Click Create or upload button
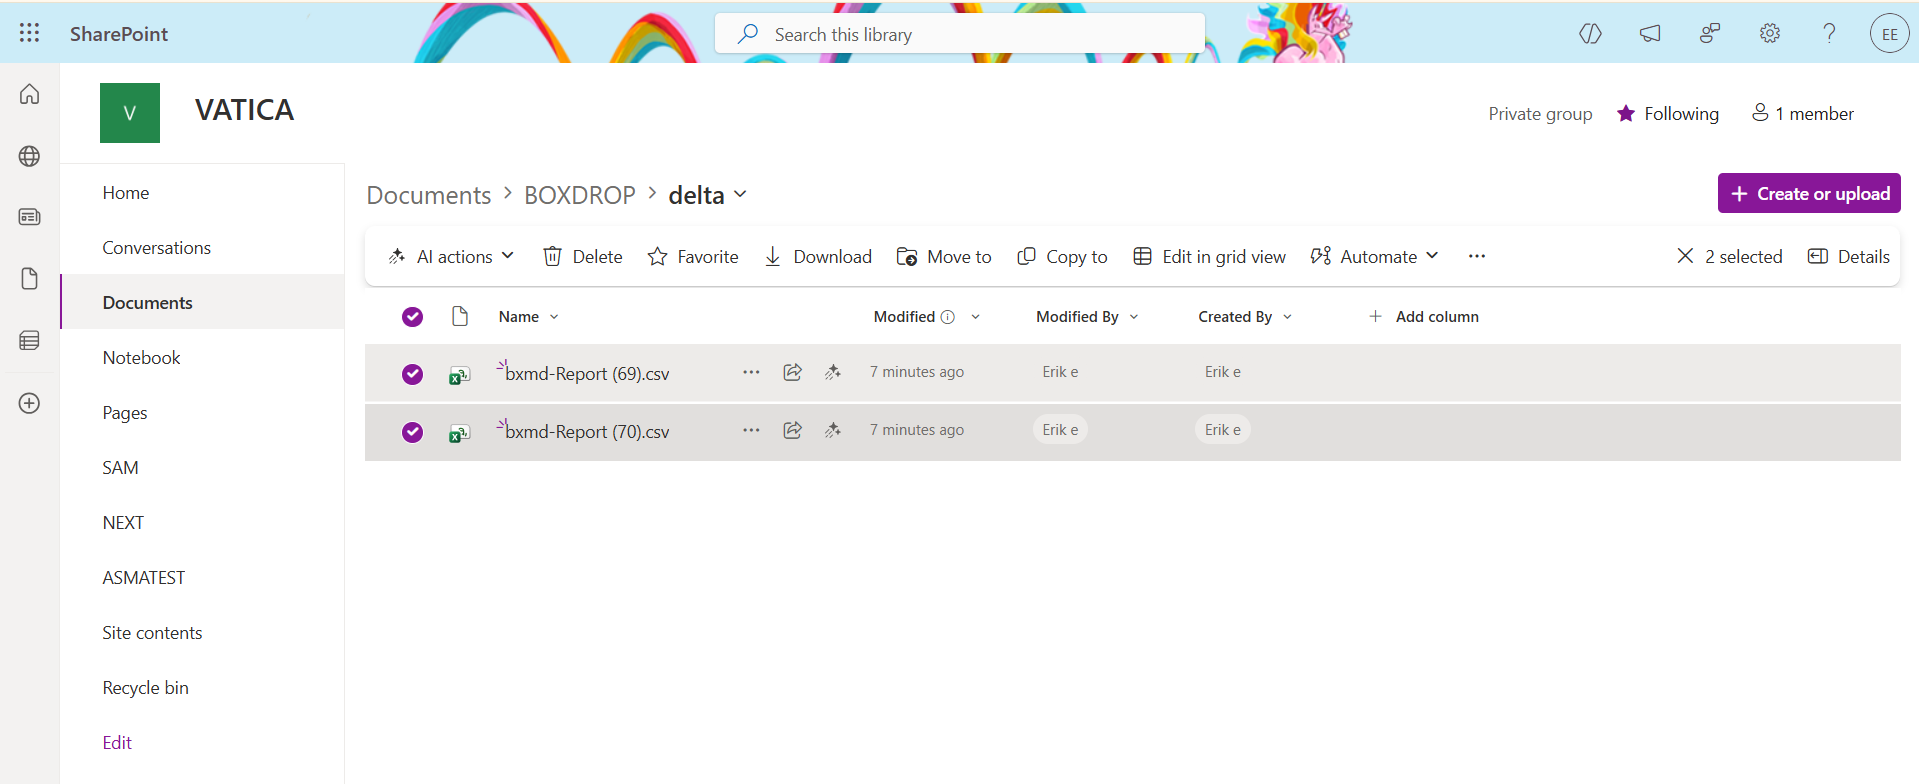This screenshot has width=1919, height=784. pyautogui.click(x=1809, y=193)
